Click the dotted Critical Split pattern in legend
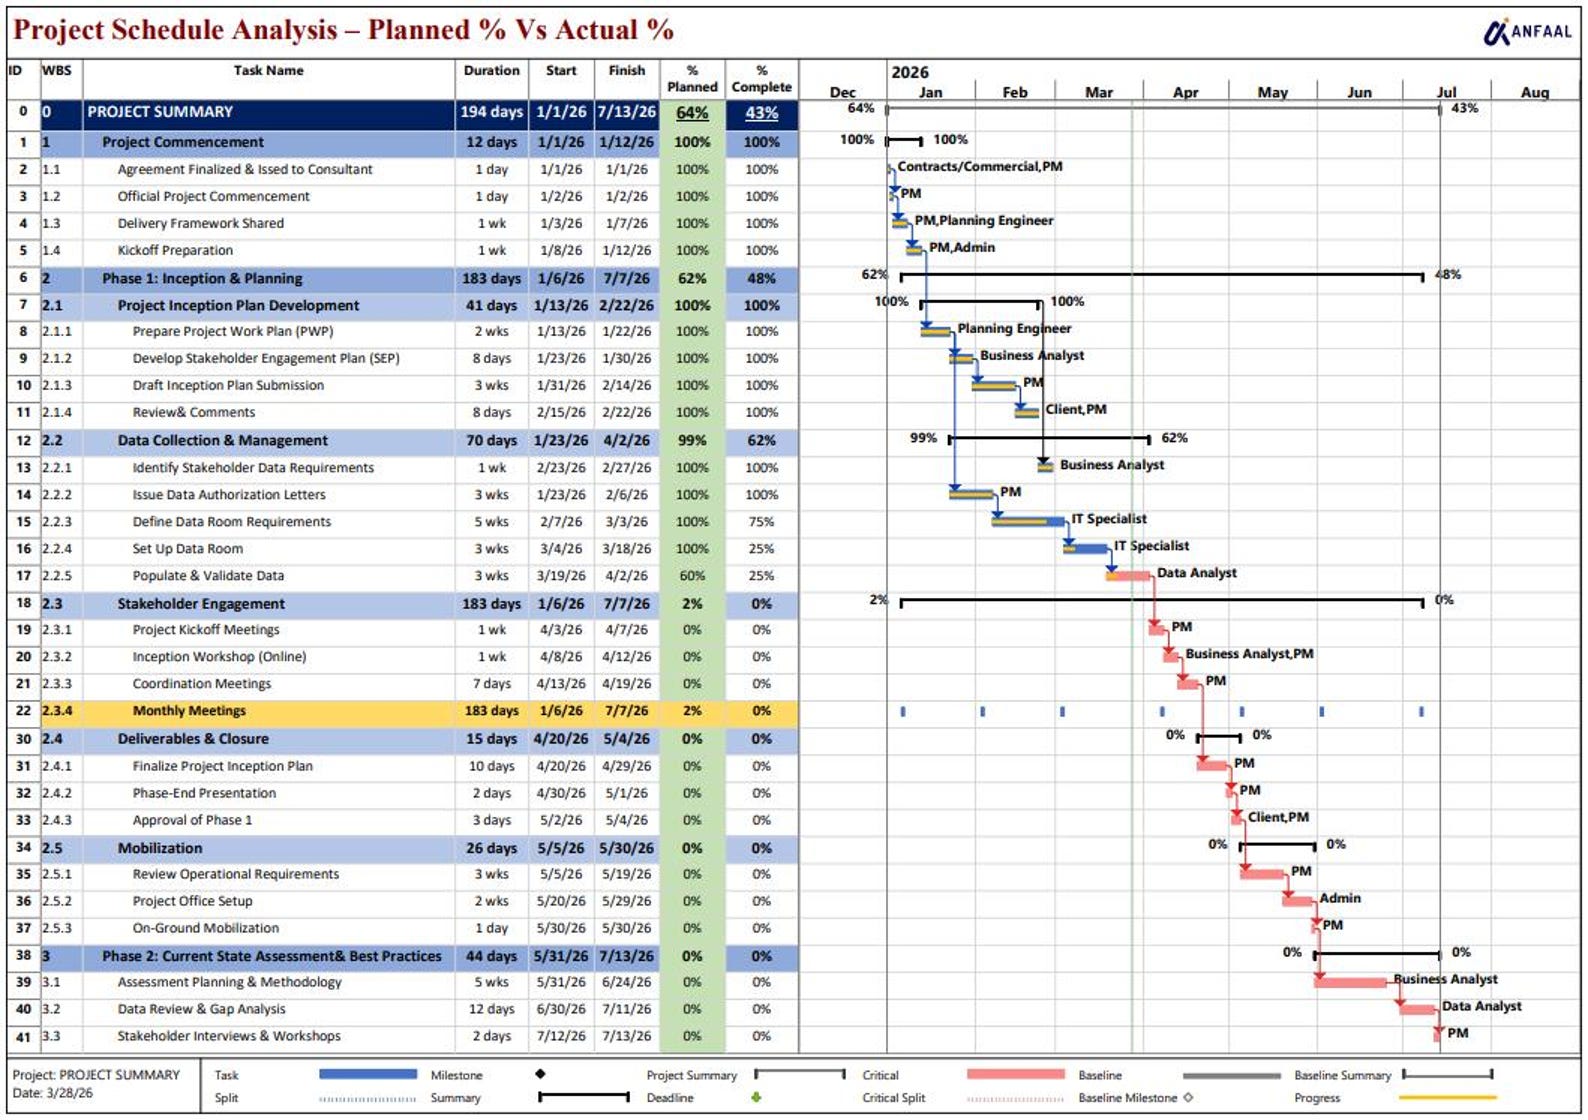This screenshot has width=1588, height=1120. coord(1015,1098)
